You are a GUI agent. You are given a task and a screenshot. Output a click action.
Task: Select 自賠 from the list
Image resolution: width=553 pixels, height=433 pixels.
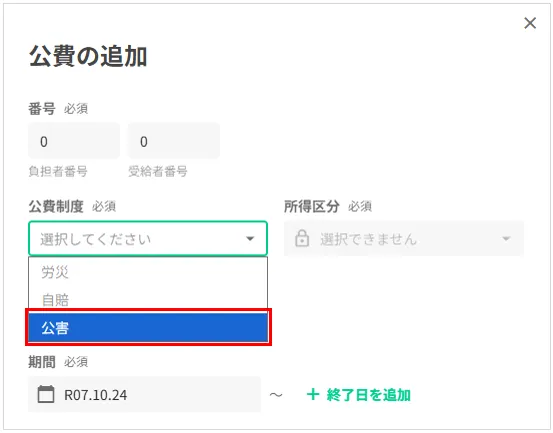click(x=148, y=300)
